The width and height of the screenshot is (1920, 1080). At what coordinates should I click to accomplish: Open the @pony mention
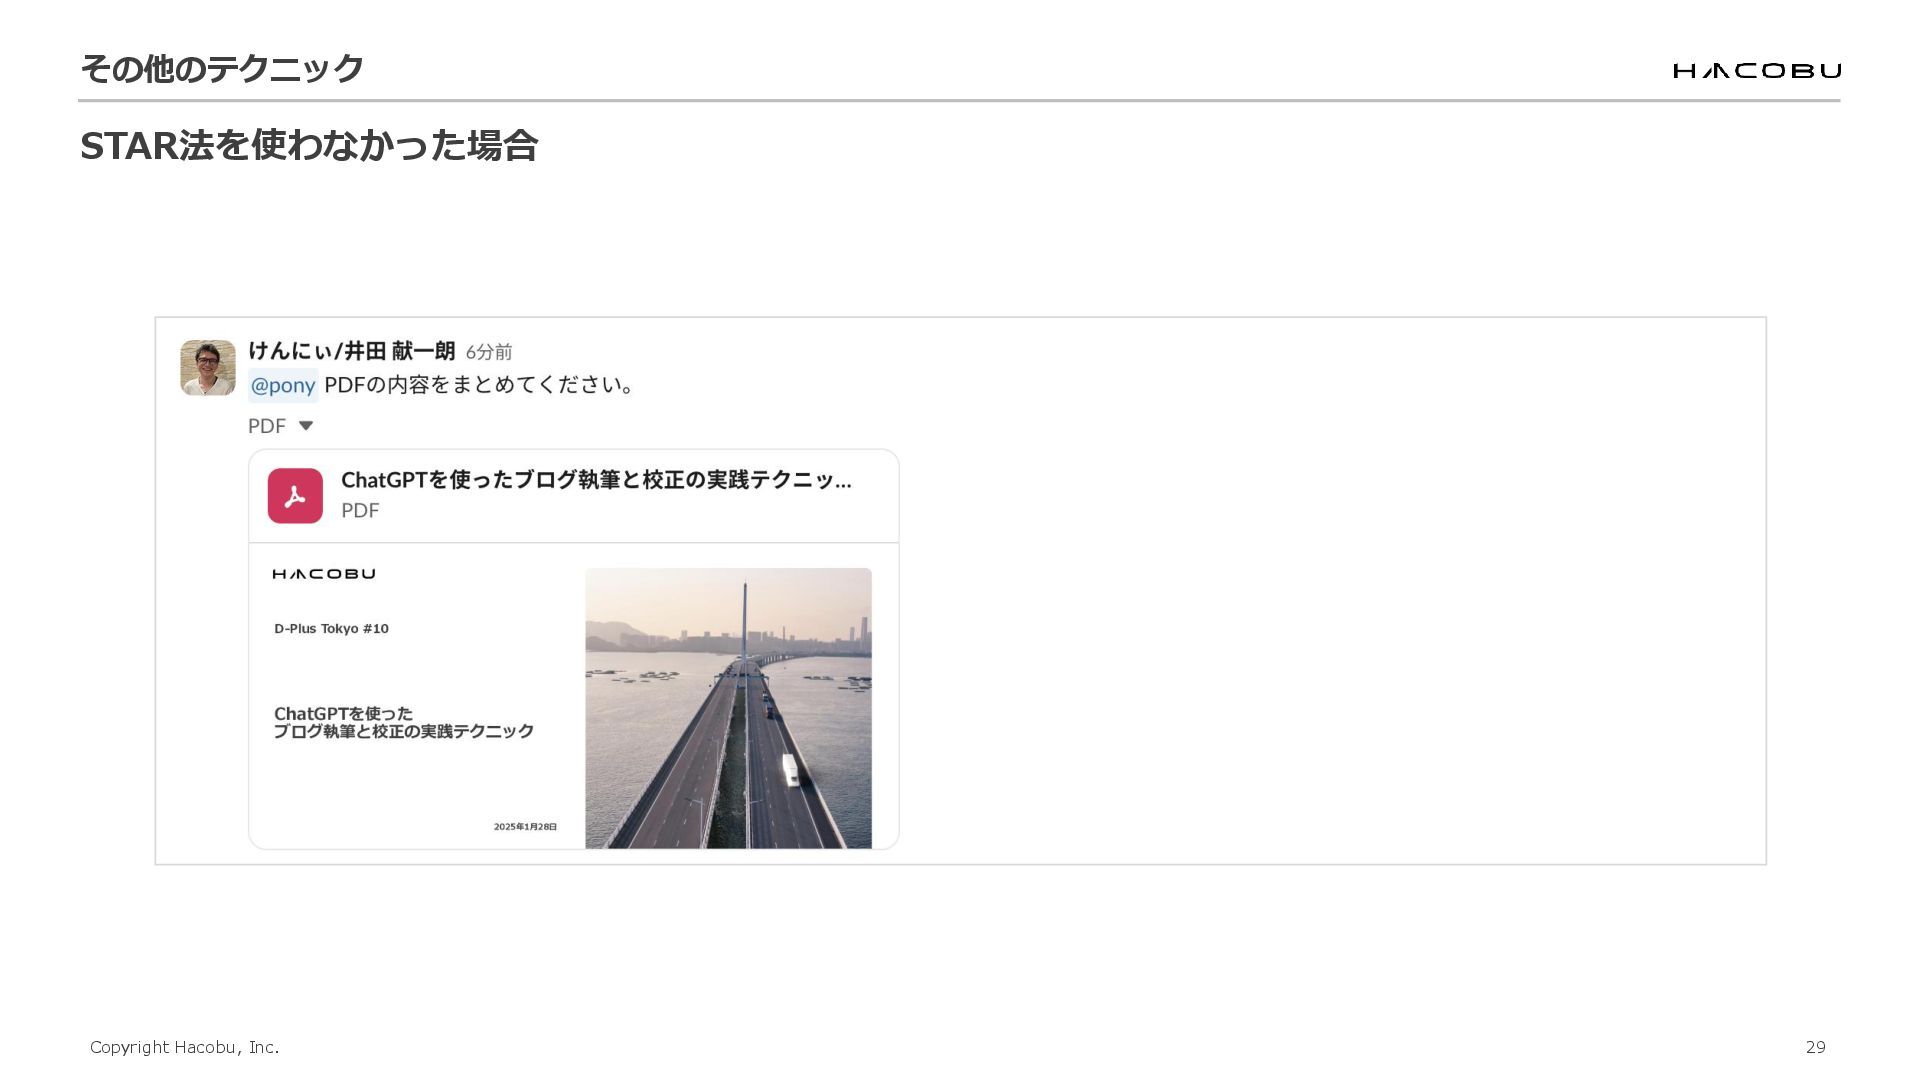[x=283, y=385]
